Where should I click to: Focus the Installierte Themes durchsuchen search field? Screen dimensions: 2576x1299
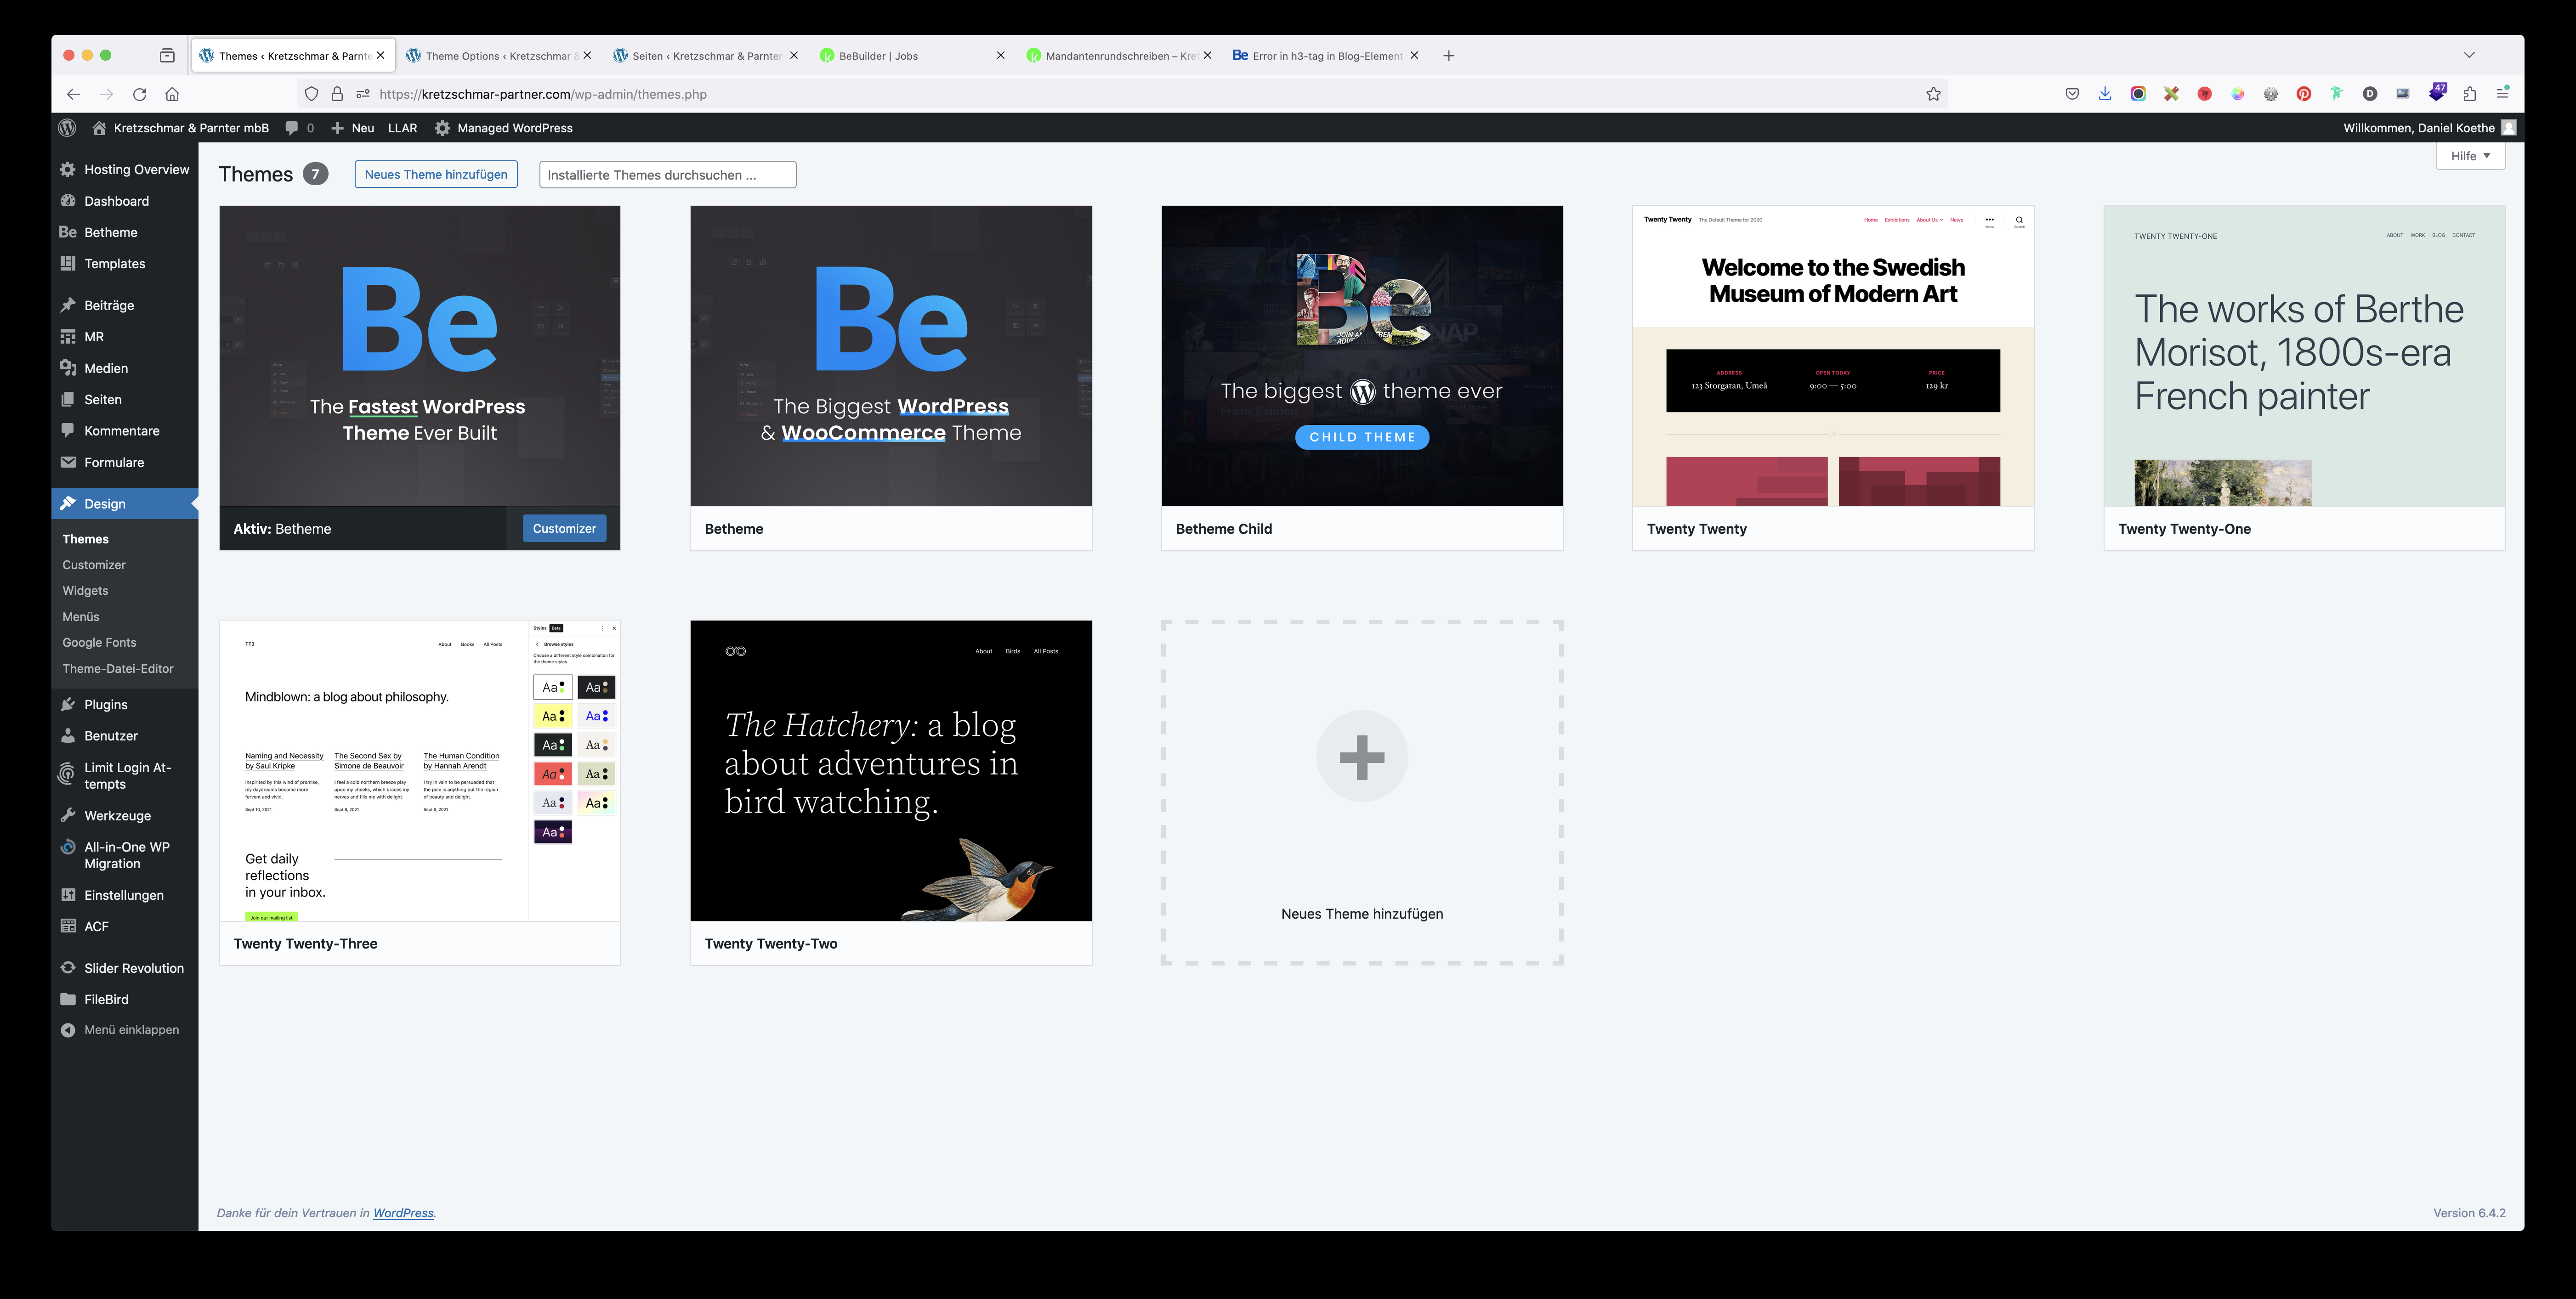point(668,175)
